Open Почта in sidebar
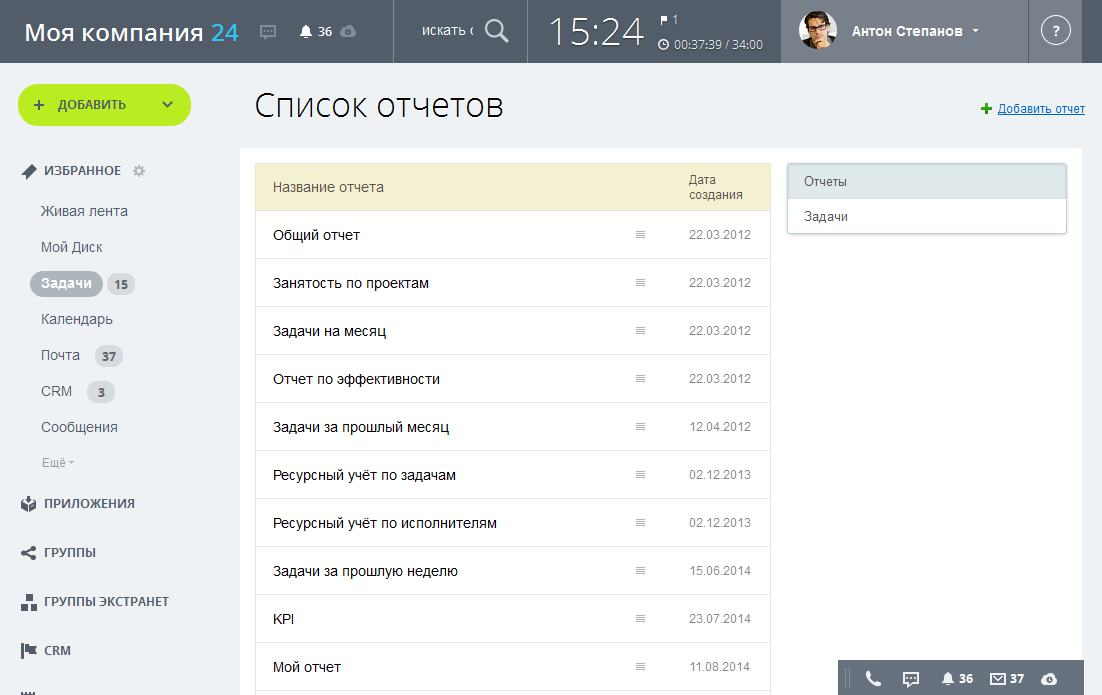Viewport: 1102px width, 695px height. coord(60,356)
